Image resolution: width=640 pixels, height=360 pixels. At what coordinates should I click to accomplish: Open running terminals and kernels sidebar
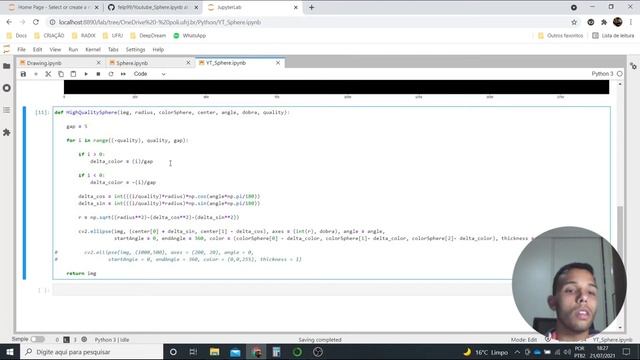click(x=7, y=88)
